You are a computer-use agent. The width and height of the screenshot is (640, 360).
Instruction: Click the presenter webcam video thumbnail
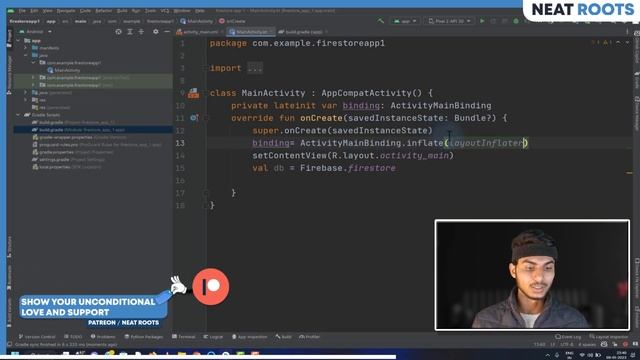pyautogui.click(x=532, y=275)
